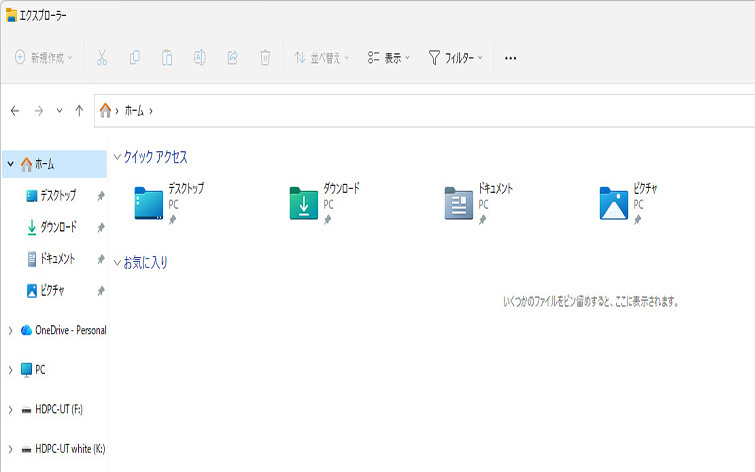This screenshot has height=472, width=755.
Task: Select PC in the navigation pane
Action: tap(39, 369)
